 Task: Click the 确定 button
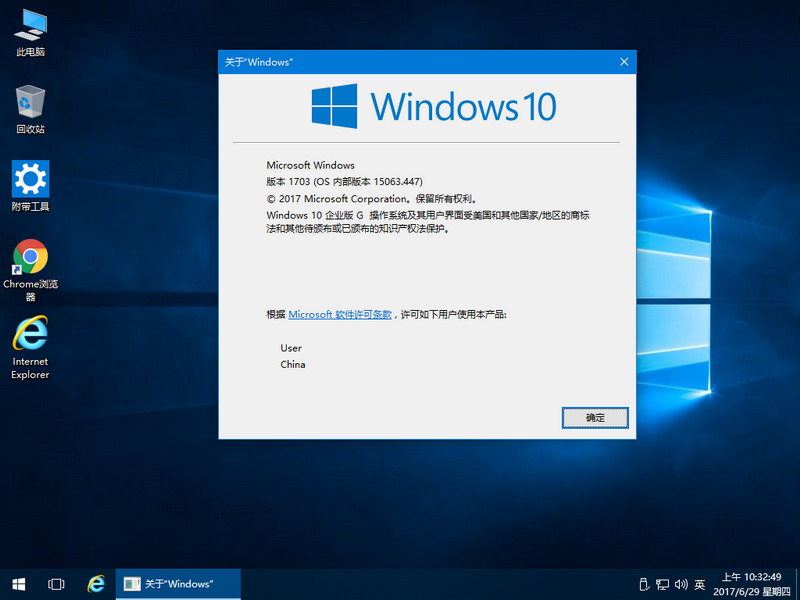pos(595,418)
